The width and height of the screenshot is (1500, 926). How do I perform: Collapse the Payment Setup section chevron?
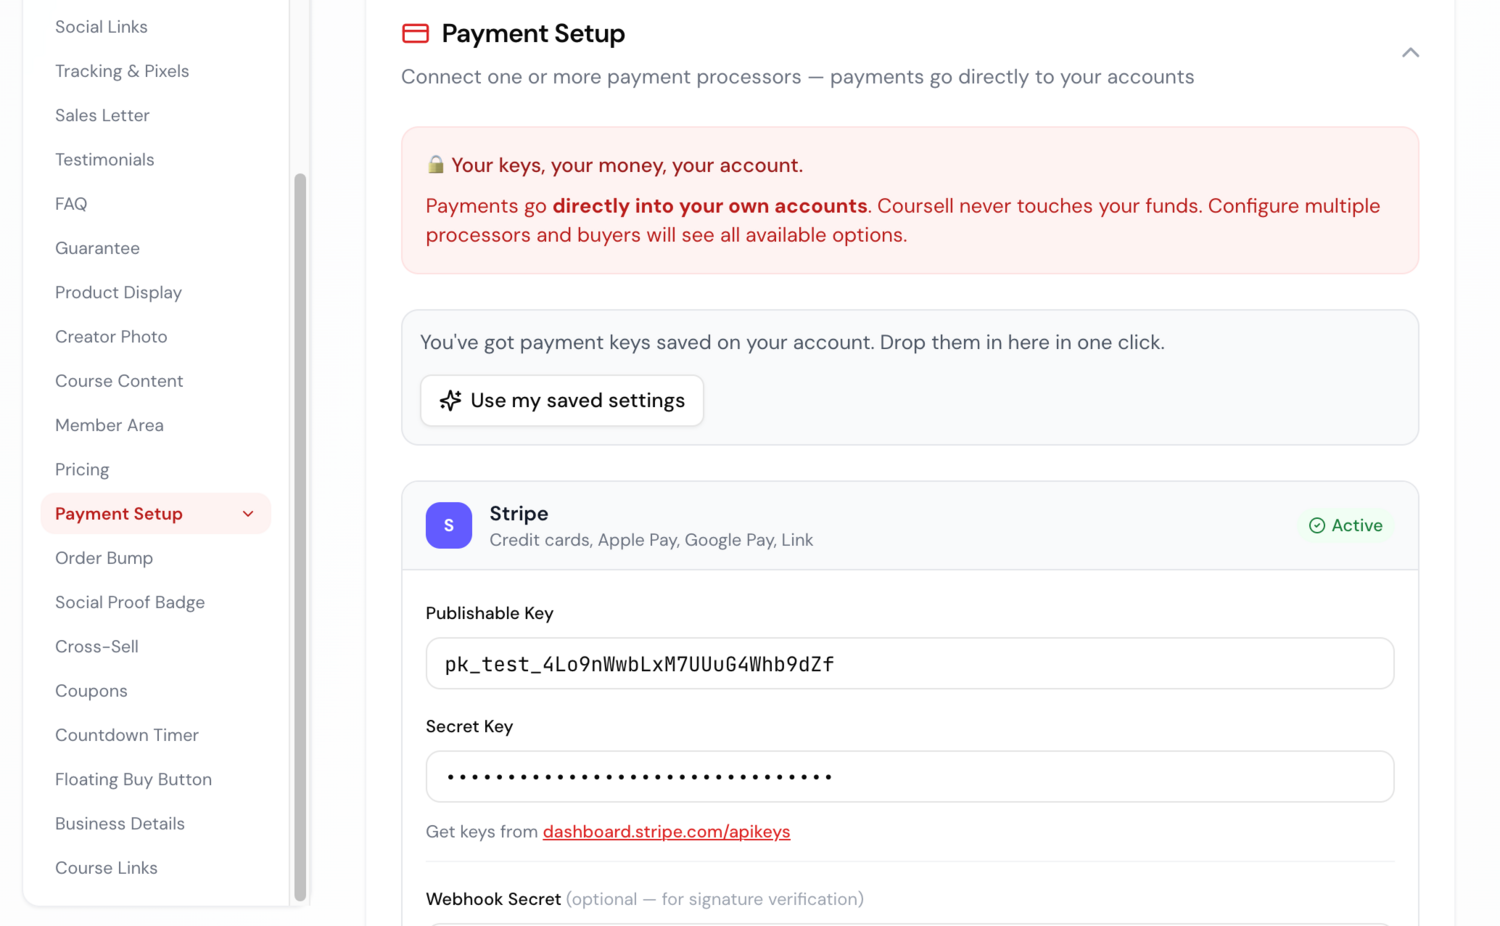1410,53
